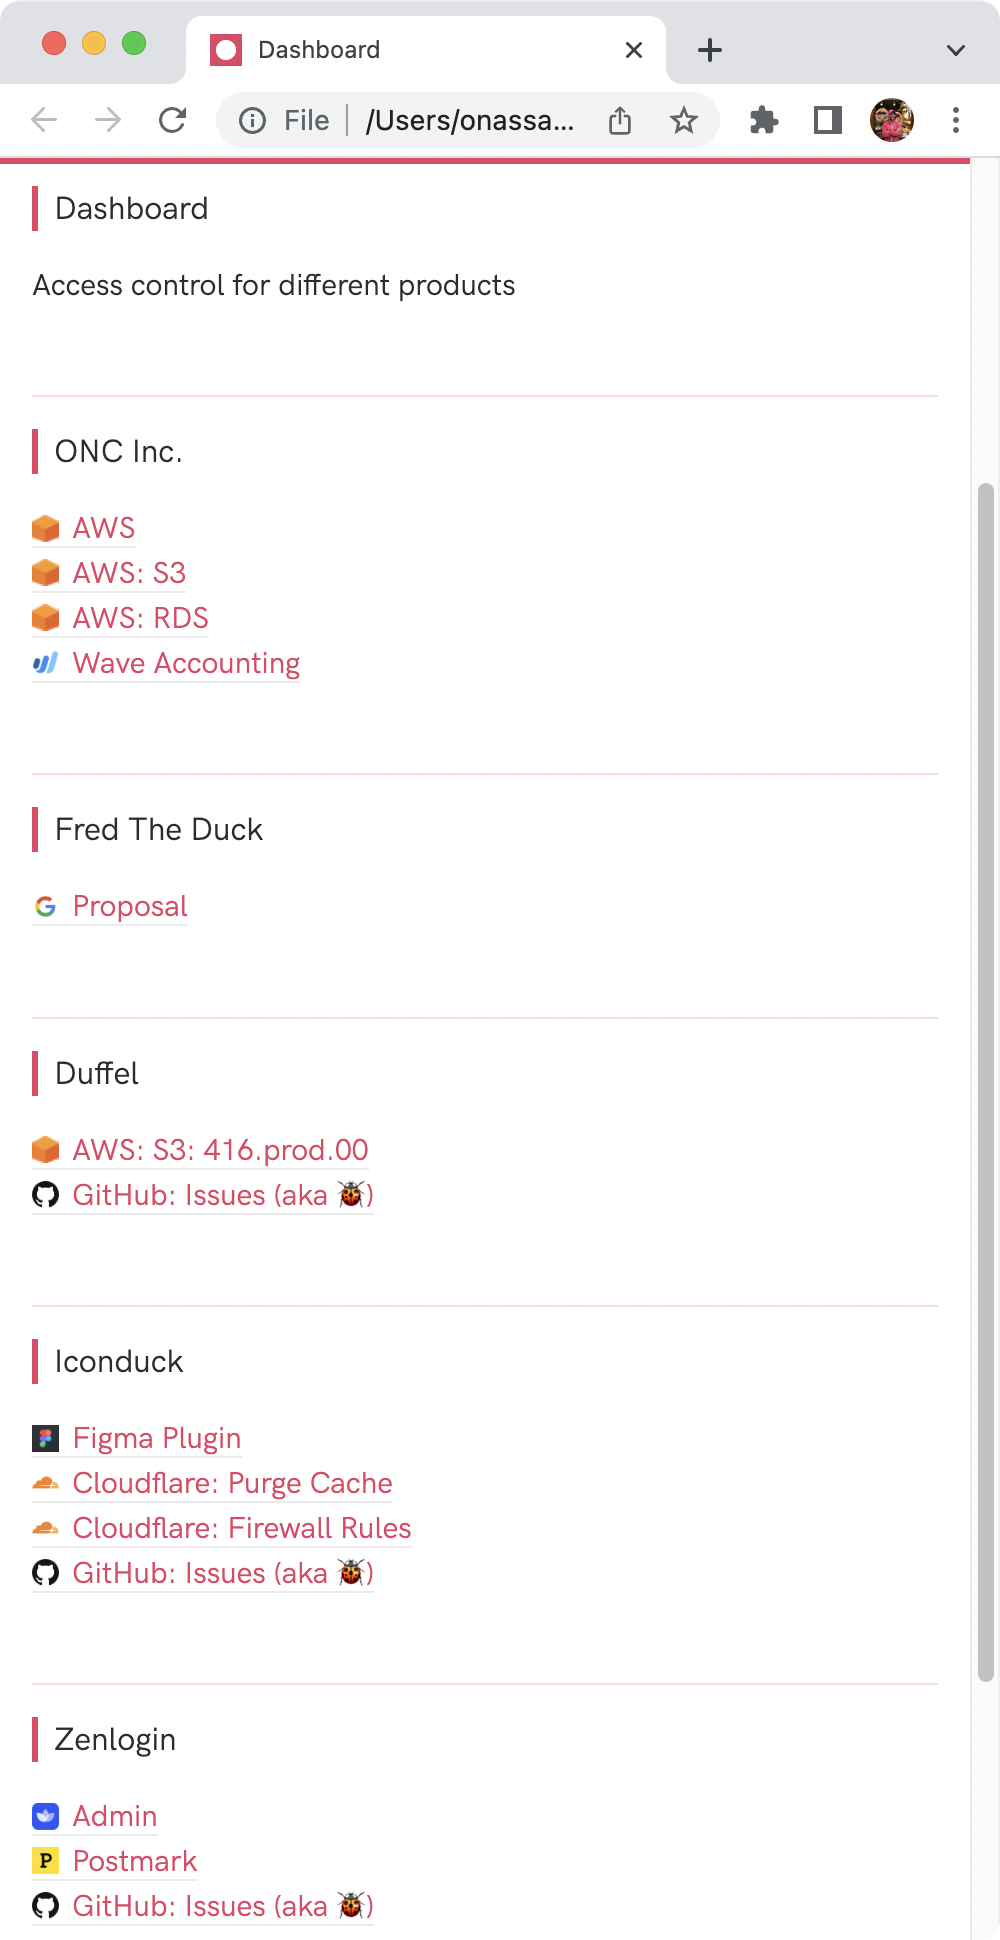Click the GitHub icon under Duffel

tap(45, 1195)
